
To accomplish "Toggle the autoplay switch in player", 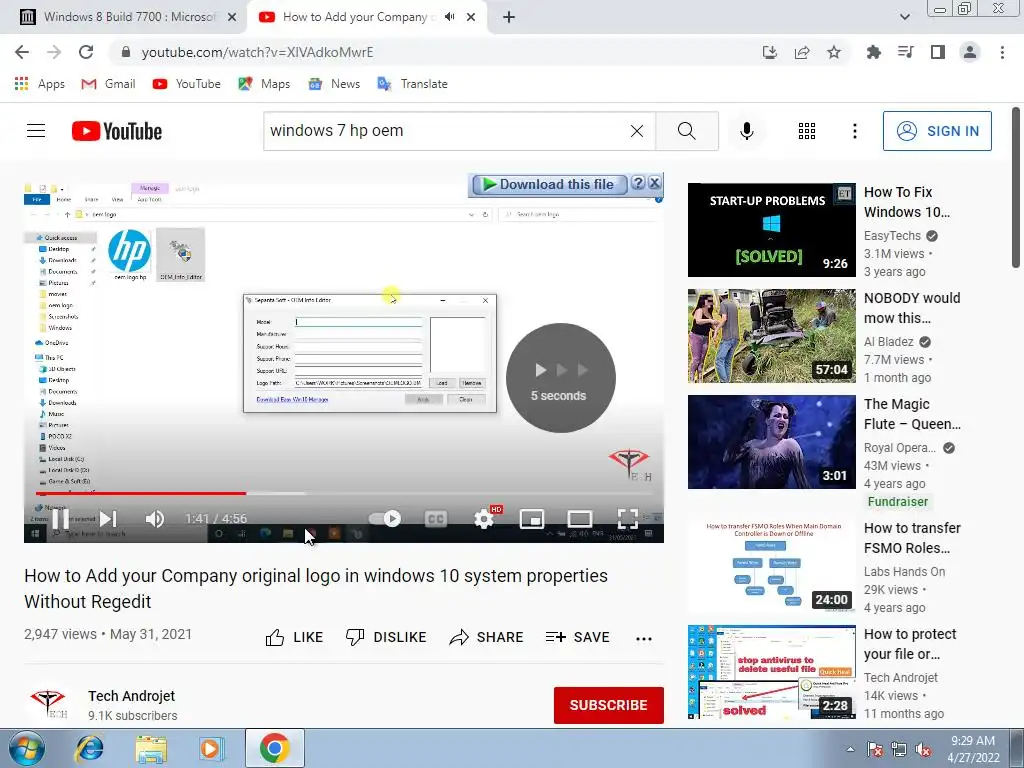I will [385, 519].
